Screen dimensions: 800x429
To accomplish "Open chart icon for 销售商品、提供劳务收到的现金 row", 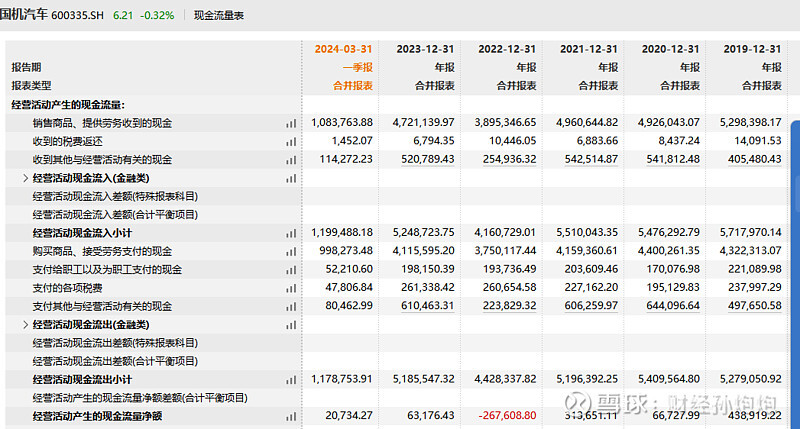I will point(291,123).
